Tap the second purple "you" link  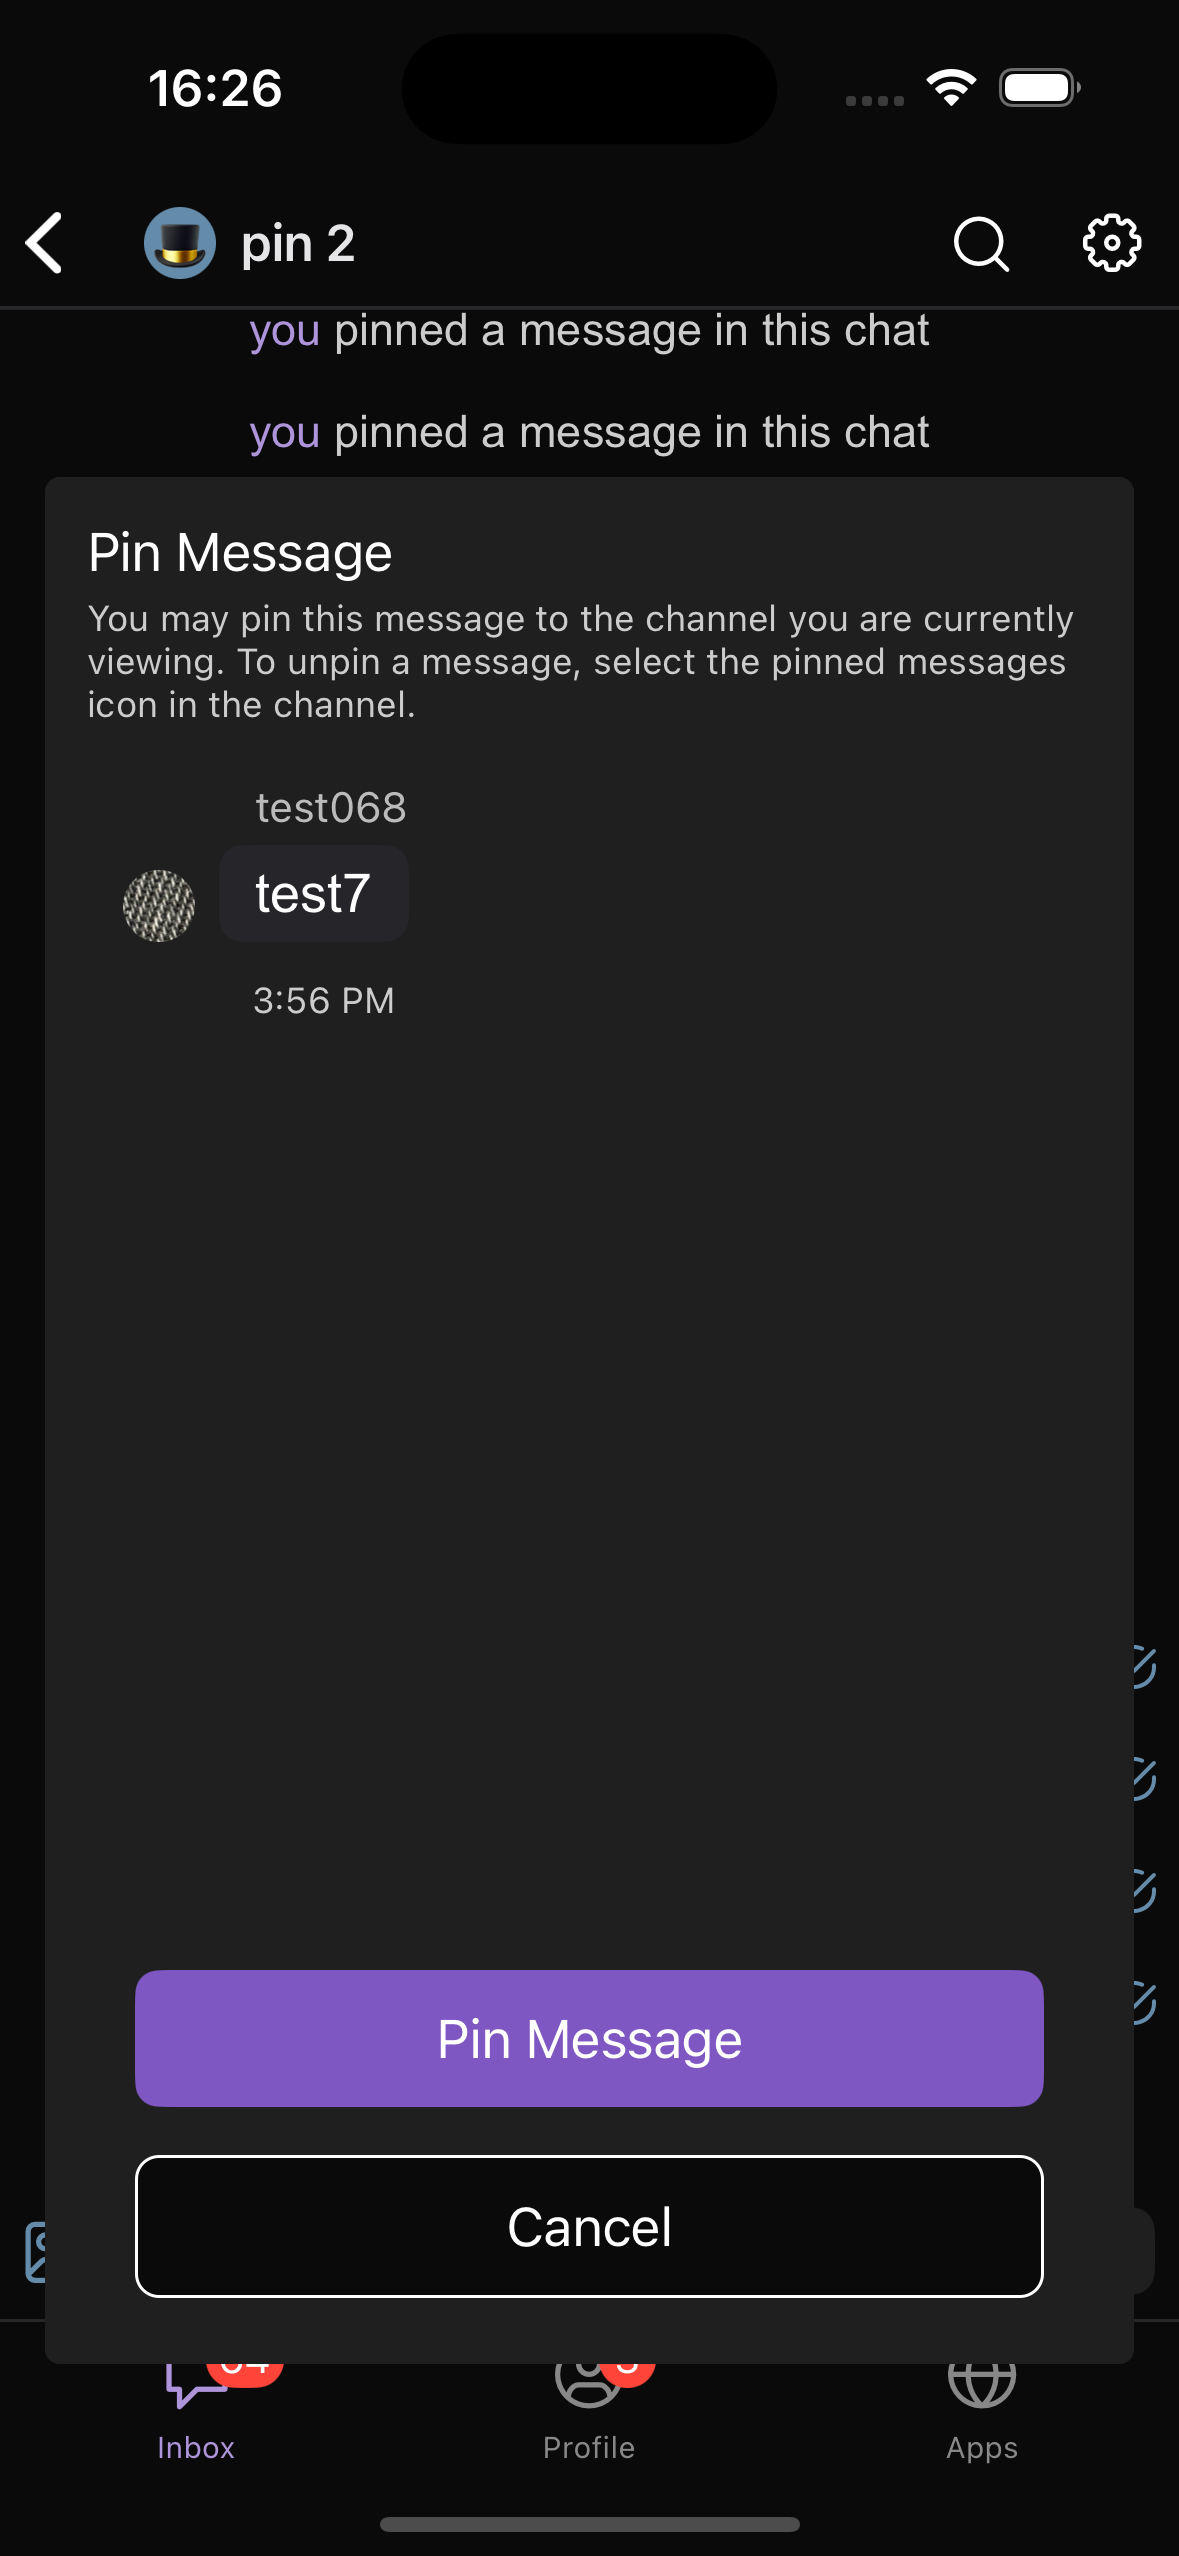coord(285,433)
